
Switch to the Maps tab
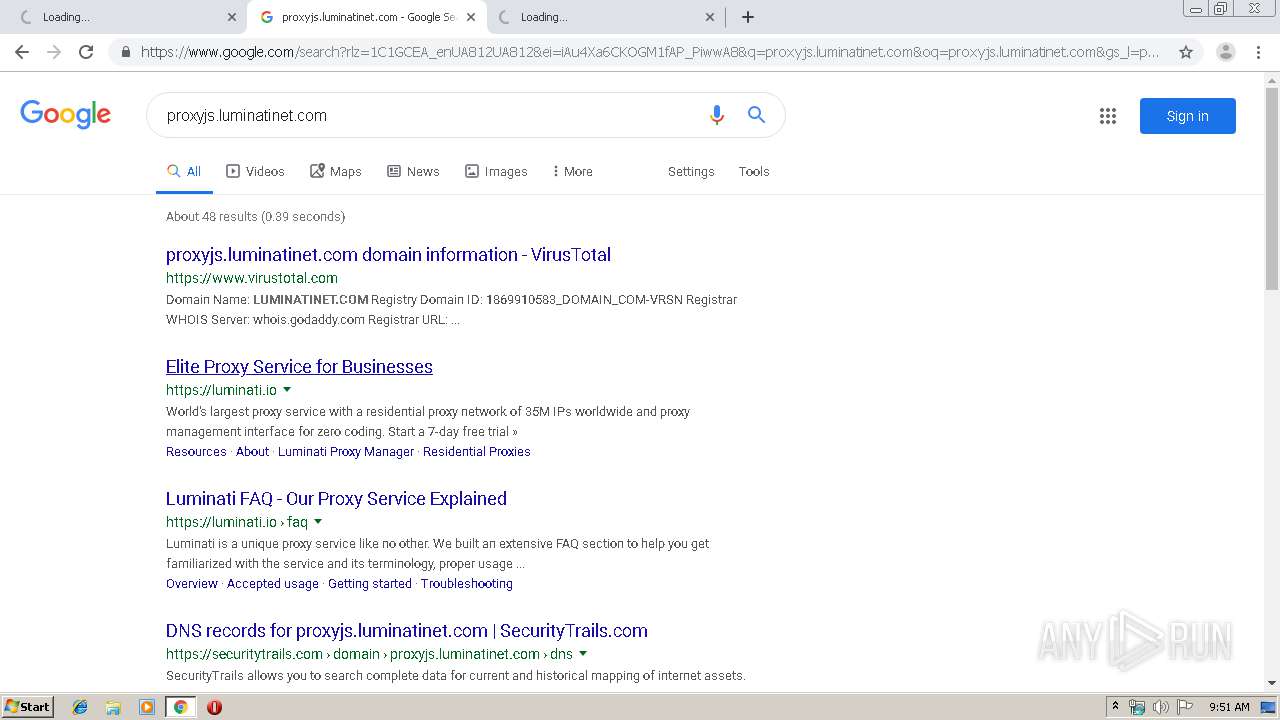point(336,171)
